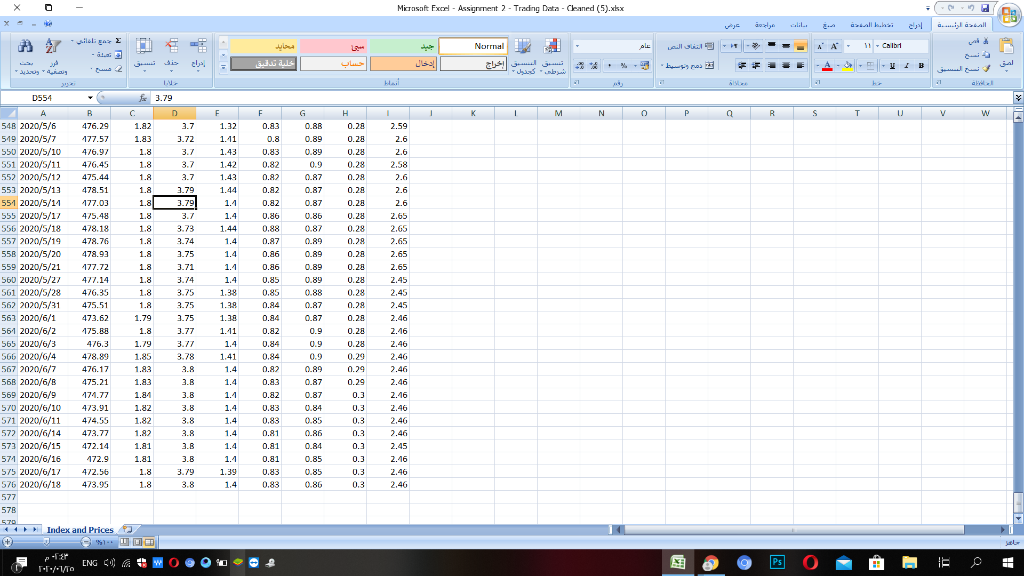Open the font size 11 dropdown

(848, 46)
